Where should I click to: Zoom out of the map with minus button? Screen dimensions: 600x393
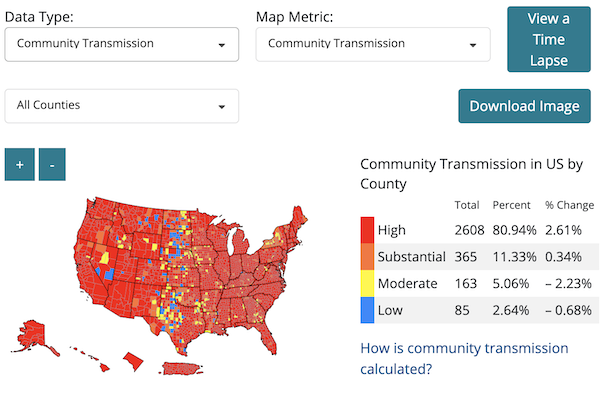coord(52,165)
